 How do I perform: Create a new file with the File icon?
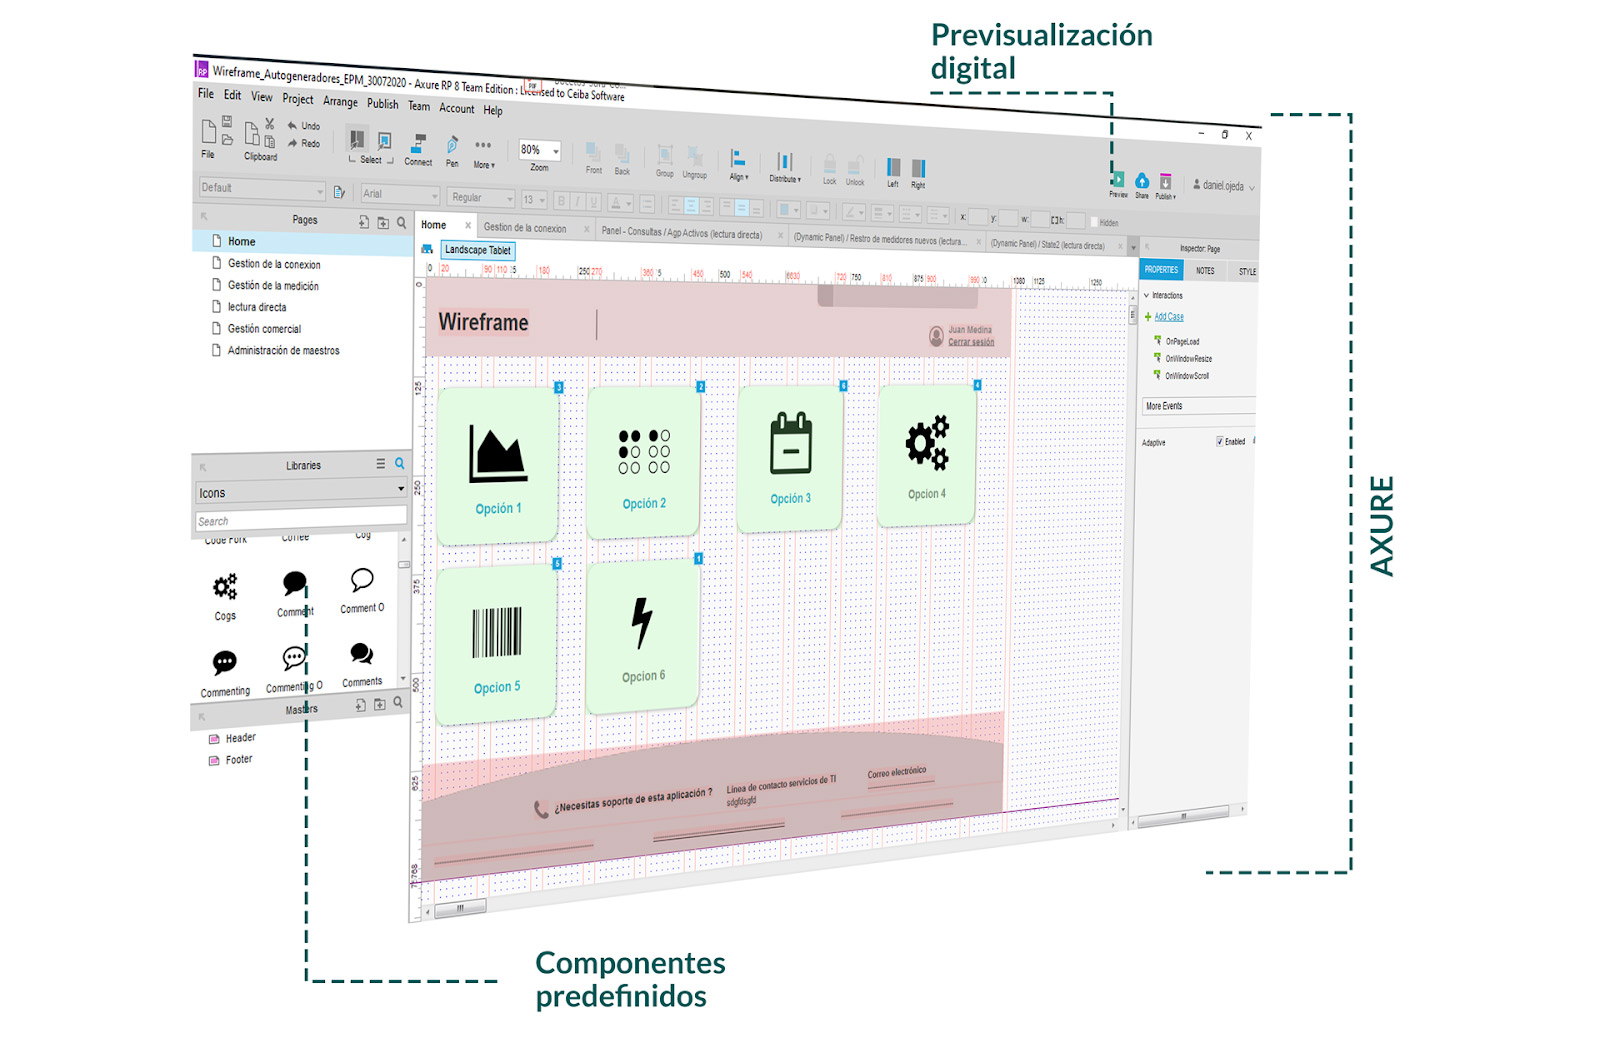click(208, 131)
